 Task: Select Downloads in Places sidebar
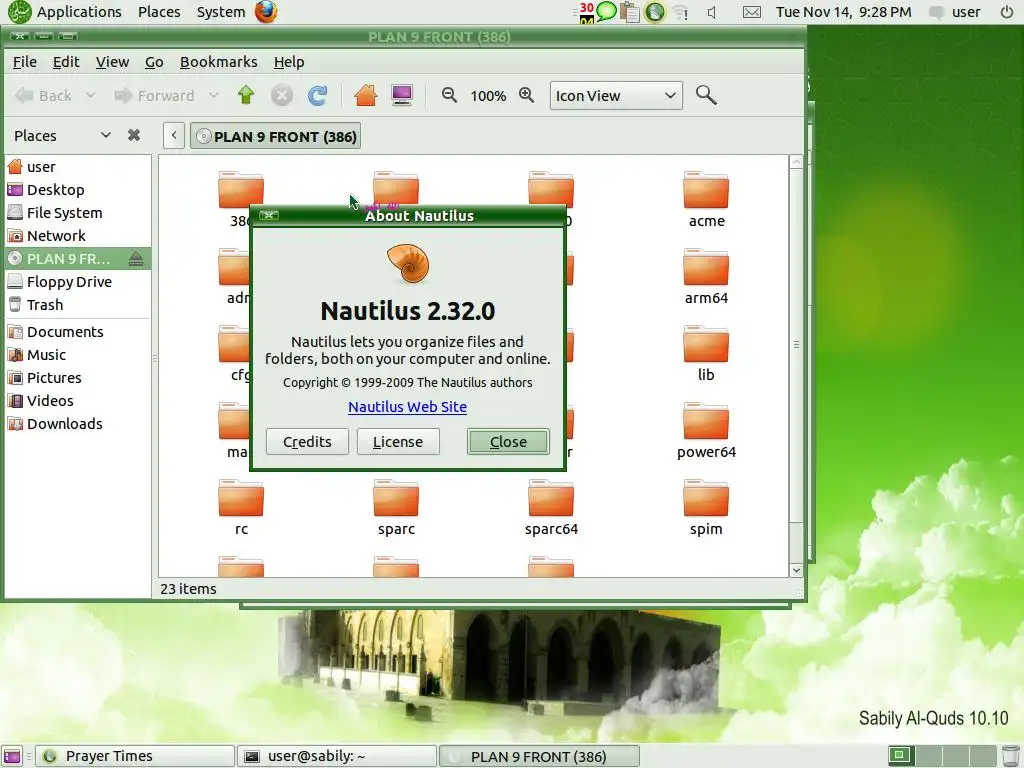pyautogui.click(x=78, y=423)
